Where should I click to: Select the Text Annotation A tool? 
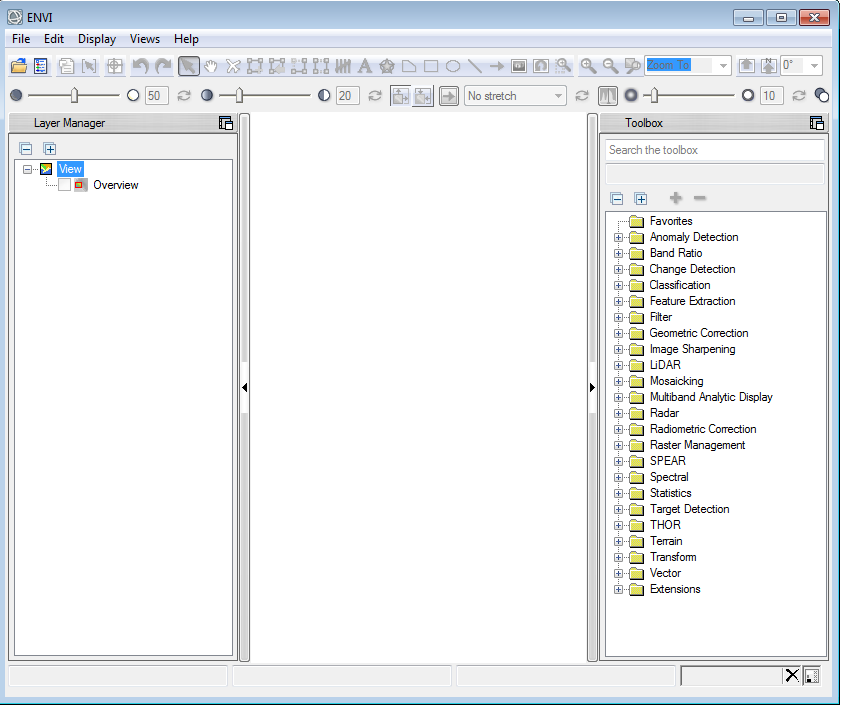[x=365, y=66]
